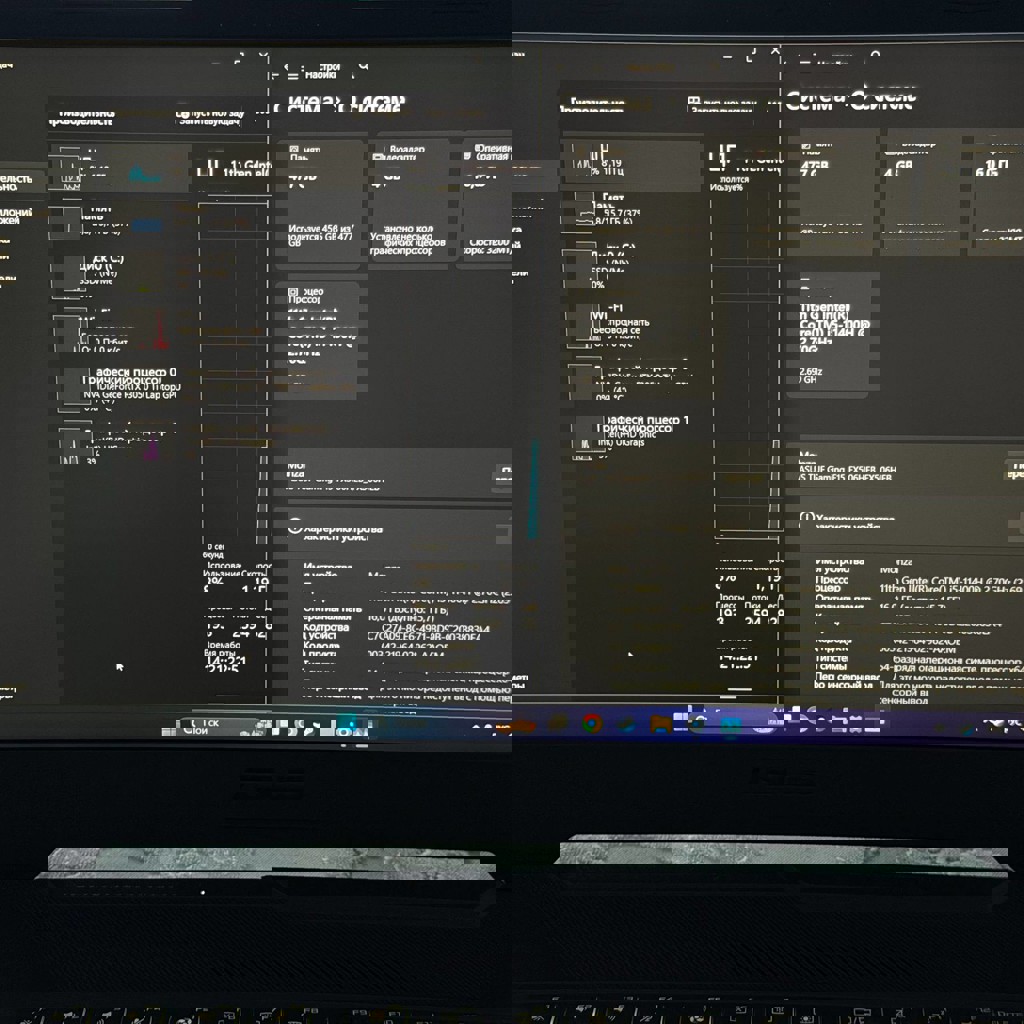Open Google Chrome from the taskbar
The height and width of the screenshot is (1024, 1024).
(x=592, y=723)
